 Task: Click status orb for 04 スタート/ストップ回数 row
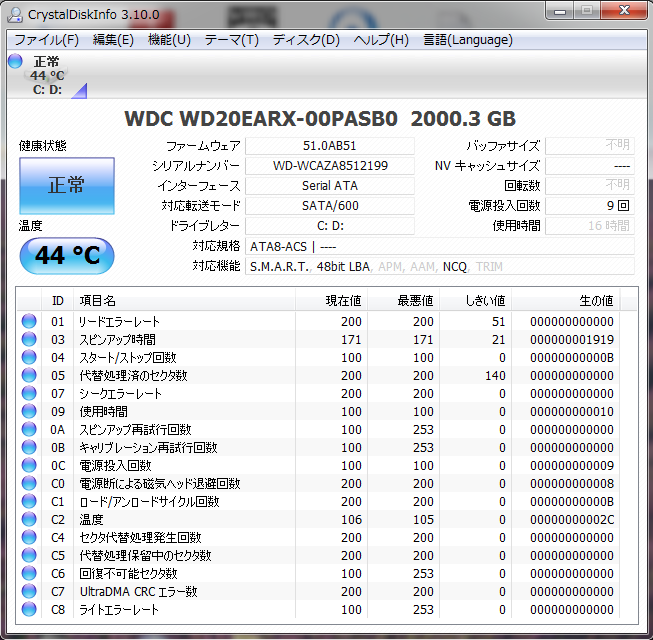(x=29, y=357)
